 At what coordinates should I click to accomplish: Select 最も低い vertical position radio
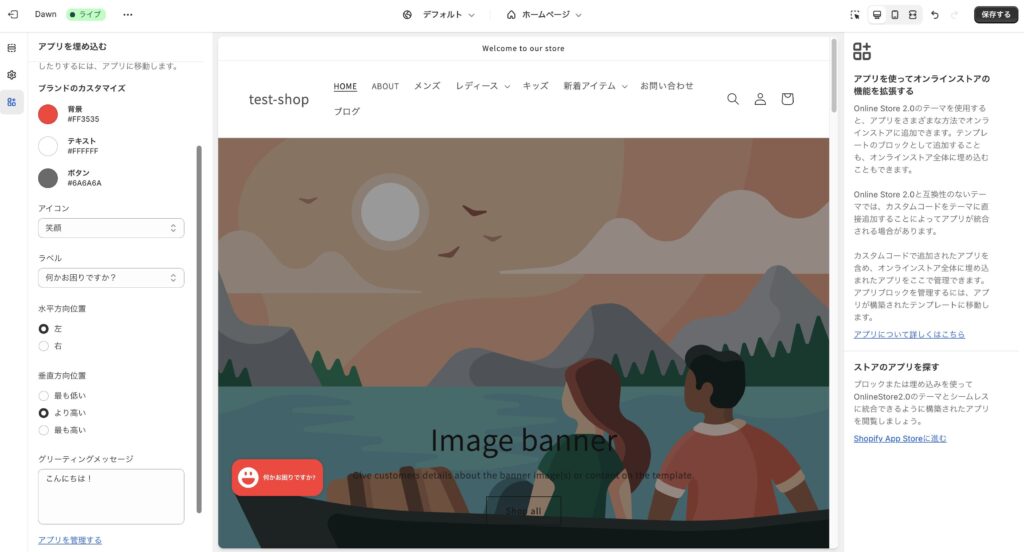pyautogui.click(x=44, y=396)
